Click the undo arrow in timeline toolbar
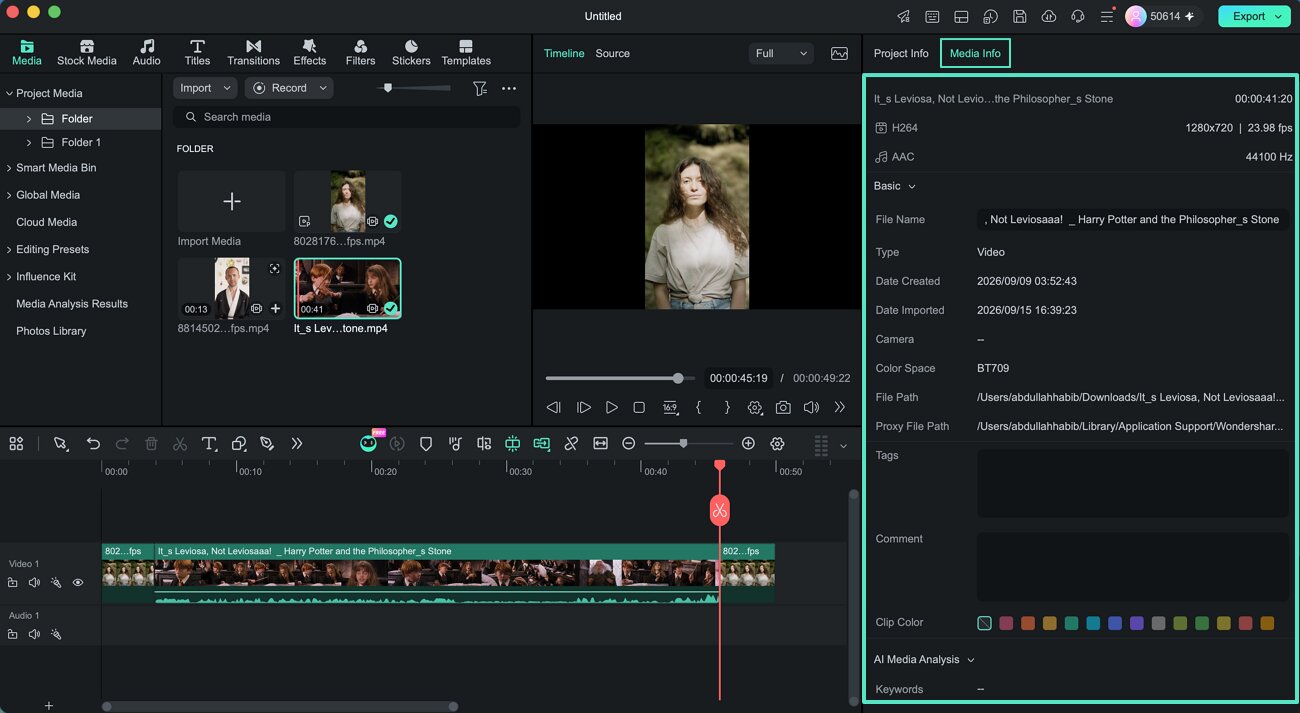Viewport: 1300px width, 713px height. click(x=93, y=444)
